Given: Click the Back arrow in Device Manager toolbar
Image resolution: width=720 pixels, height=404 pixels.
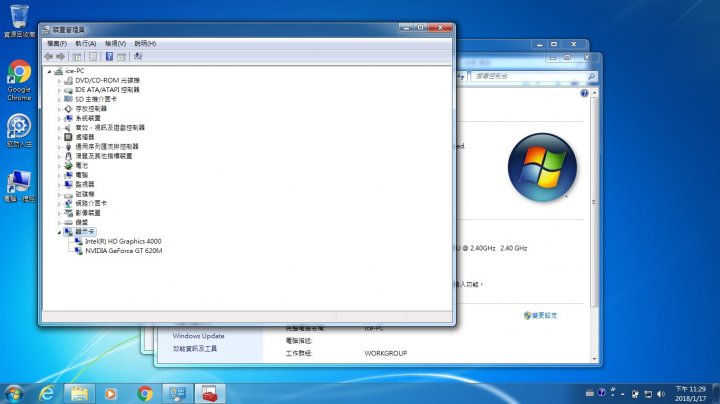Looking at the screenshot, I should coord(49,56).
